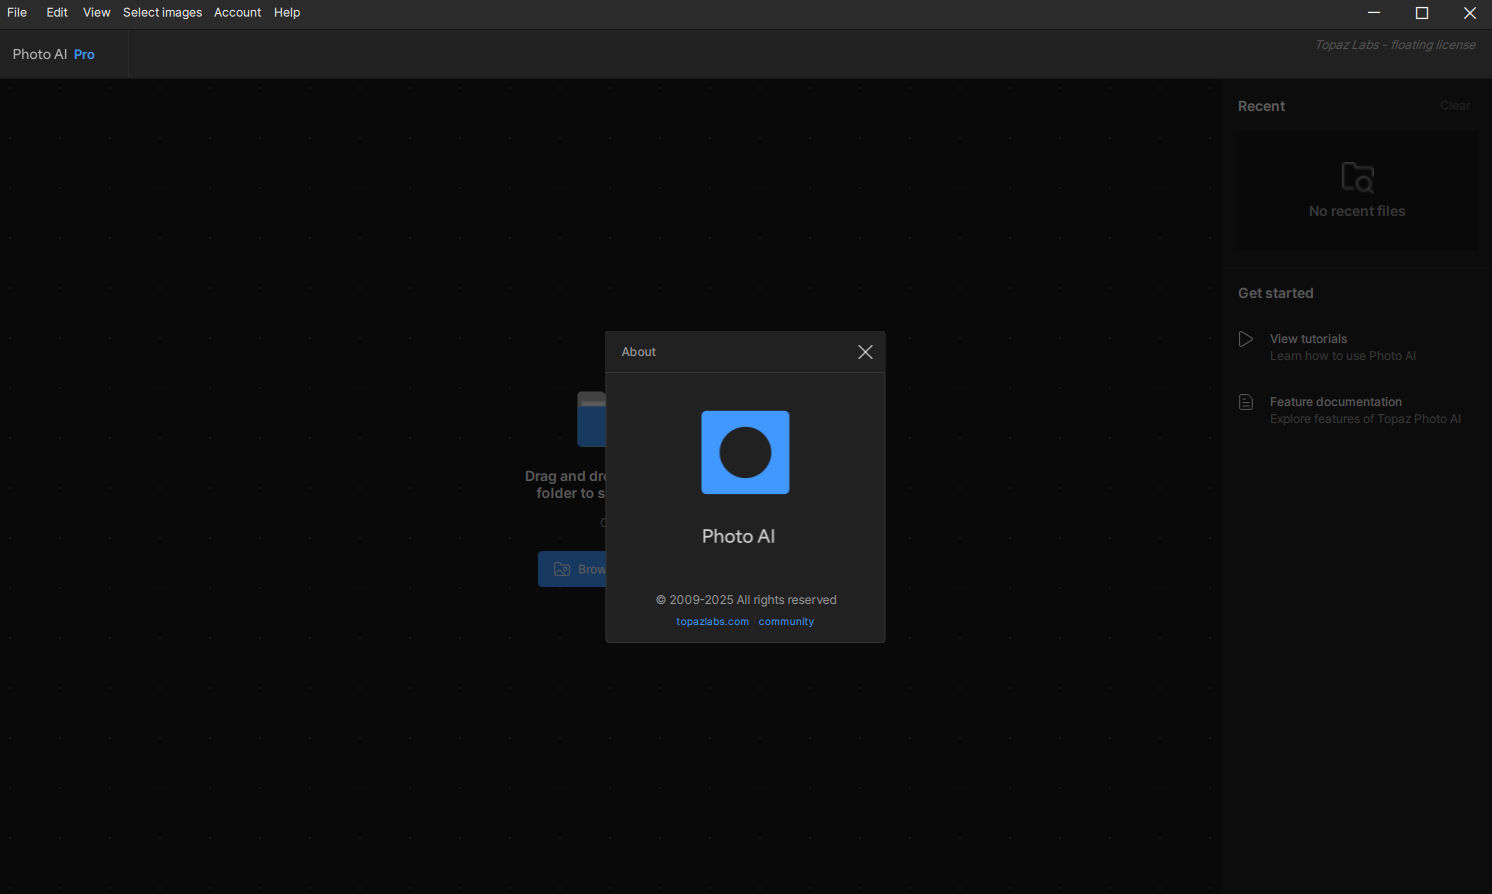Viewport: 1492px width, 894px height.
Task: Open the Help menu
Action: (287, 13)
